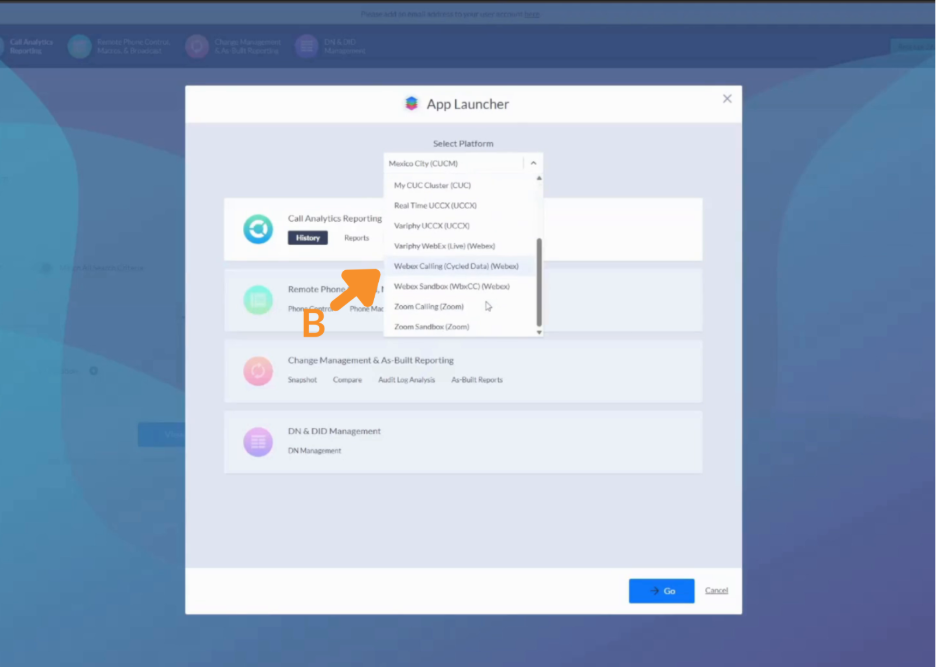This screenshot has height=667, width=936.
Task: Click DN & DID Management heading
Action: [334, 431]
